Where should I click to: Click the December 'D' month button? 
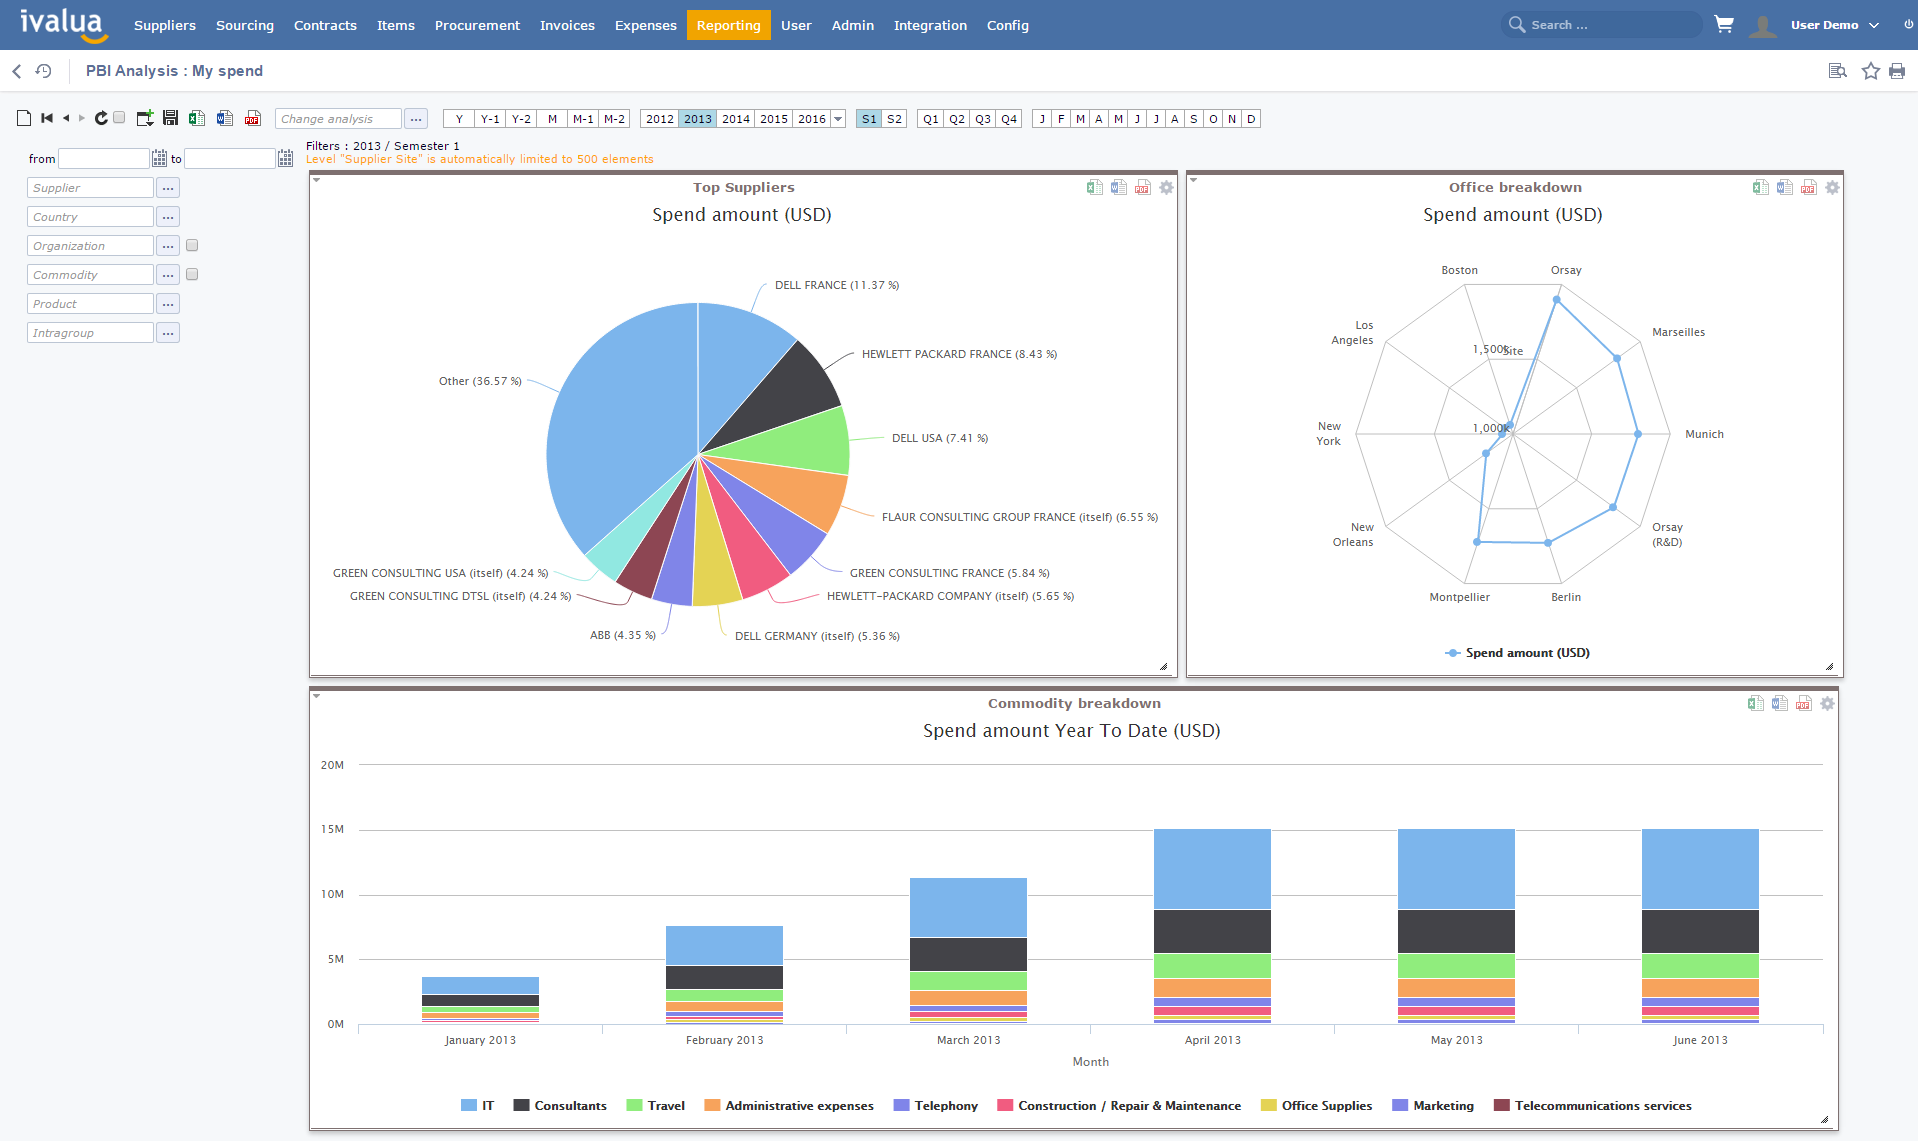click(1251, 119)
